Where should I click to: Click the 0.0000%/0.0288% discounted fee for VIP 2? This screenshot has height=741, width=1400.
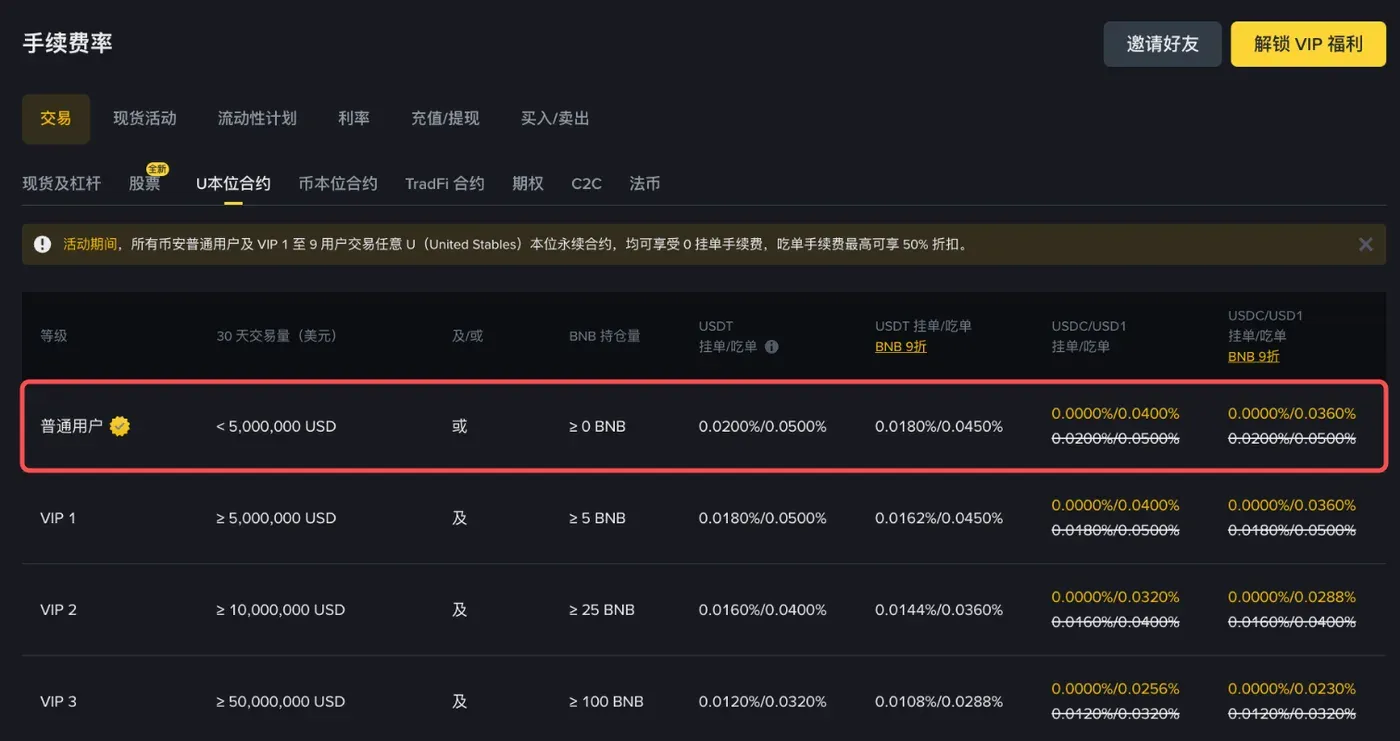pyautogui.click(x=1292, y=597)
